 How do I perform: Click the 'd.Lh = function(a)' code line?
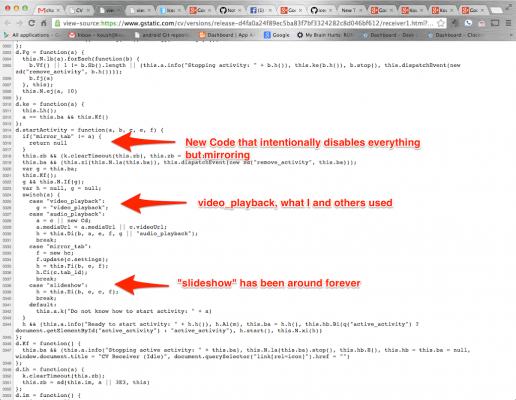point(50,370)
